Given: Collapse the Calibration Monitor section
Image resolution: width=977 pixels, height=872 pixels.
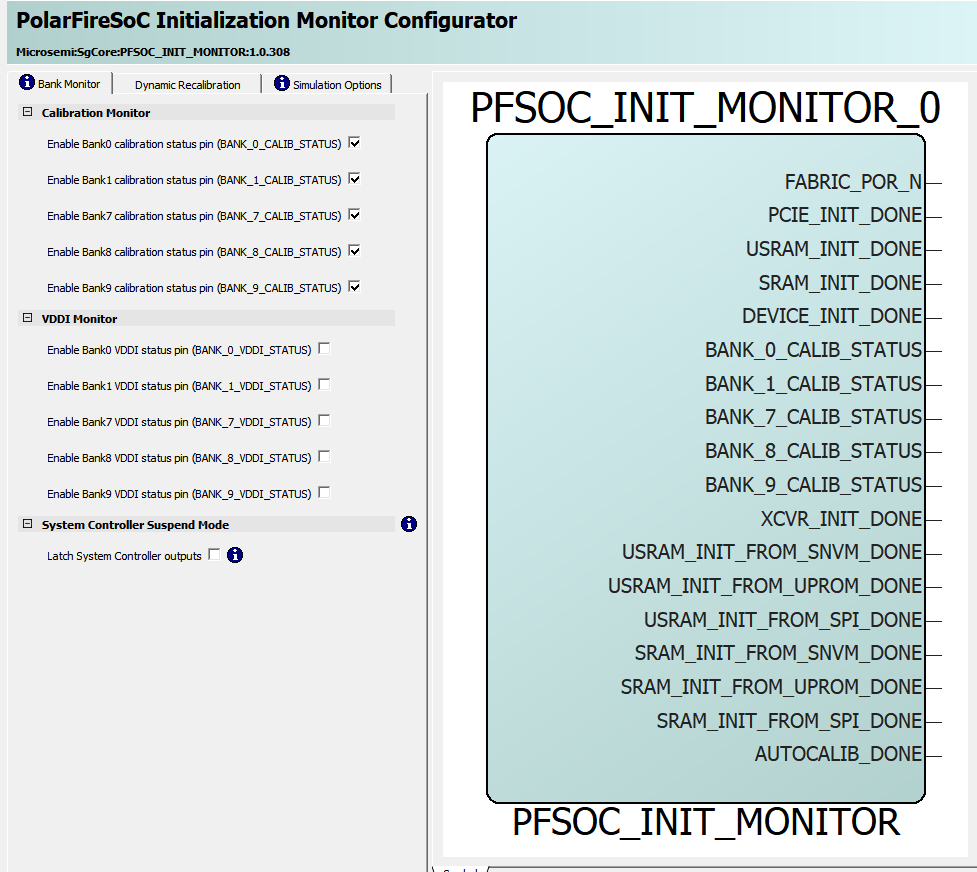Looking at the screenshot, I should coord(28,113).
